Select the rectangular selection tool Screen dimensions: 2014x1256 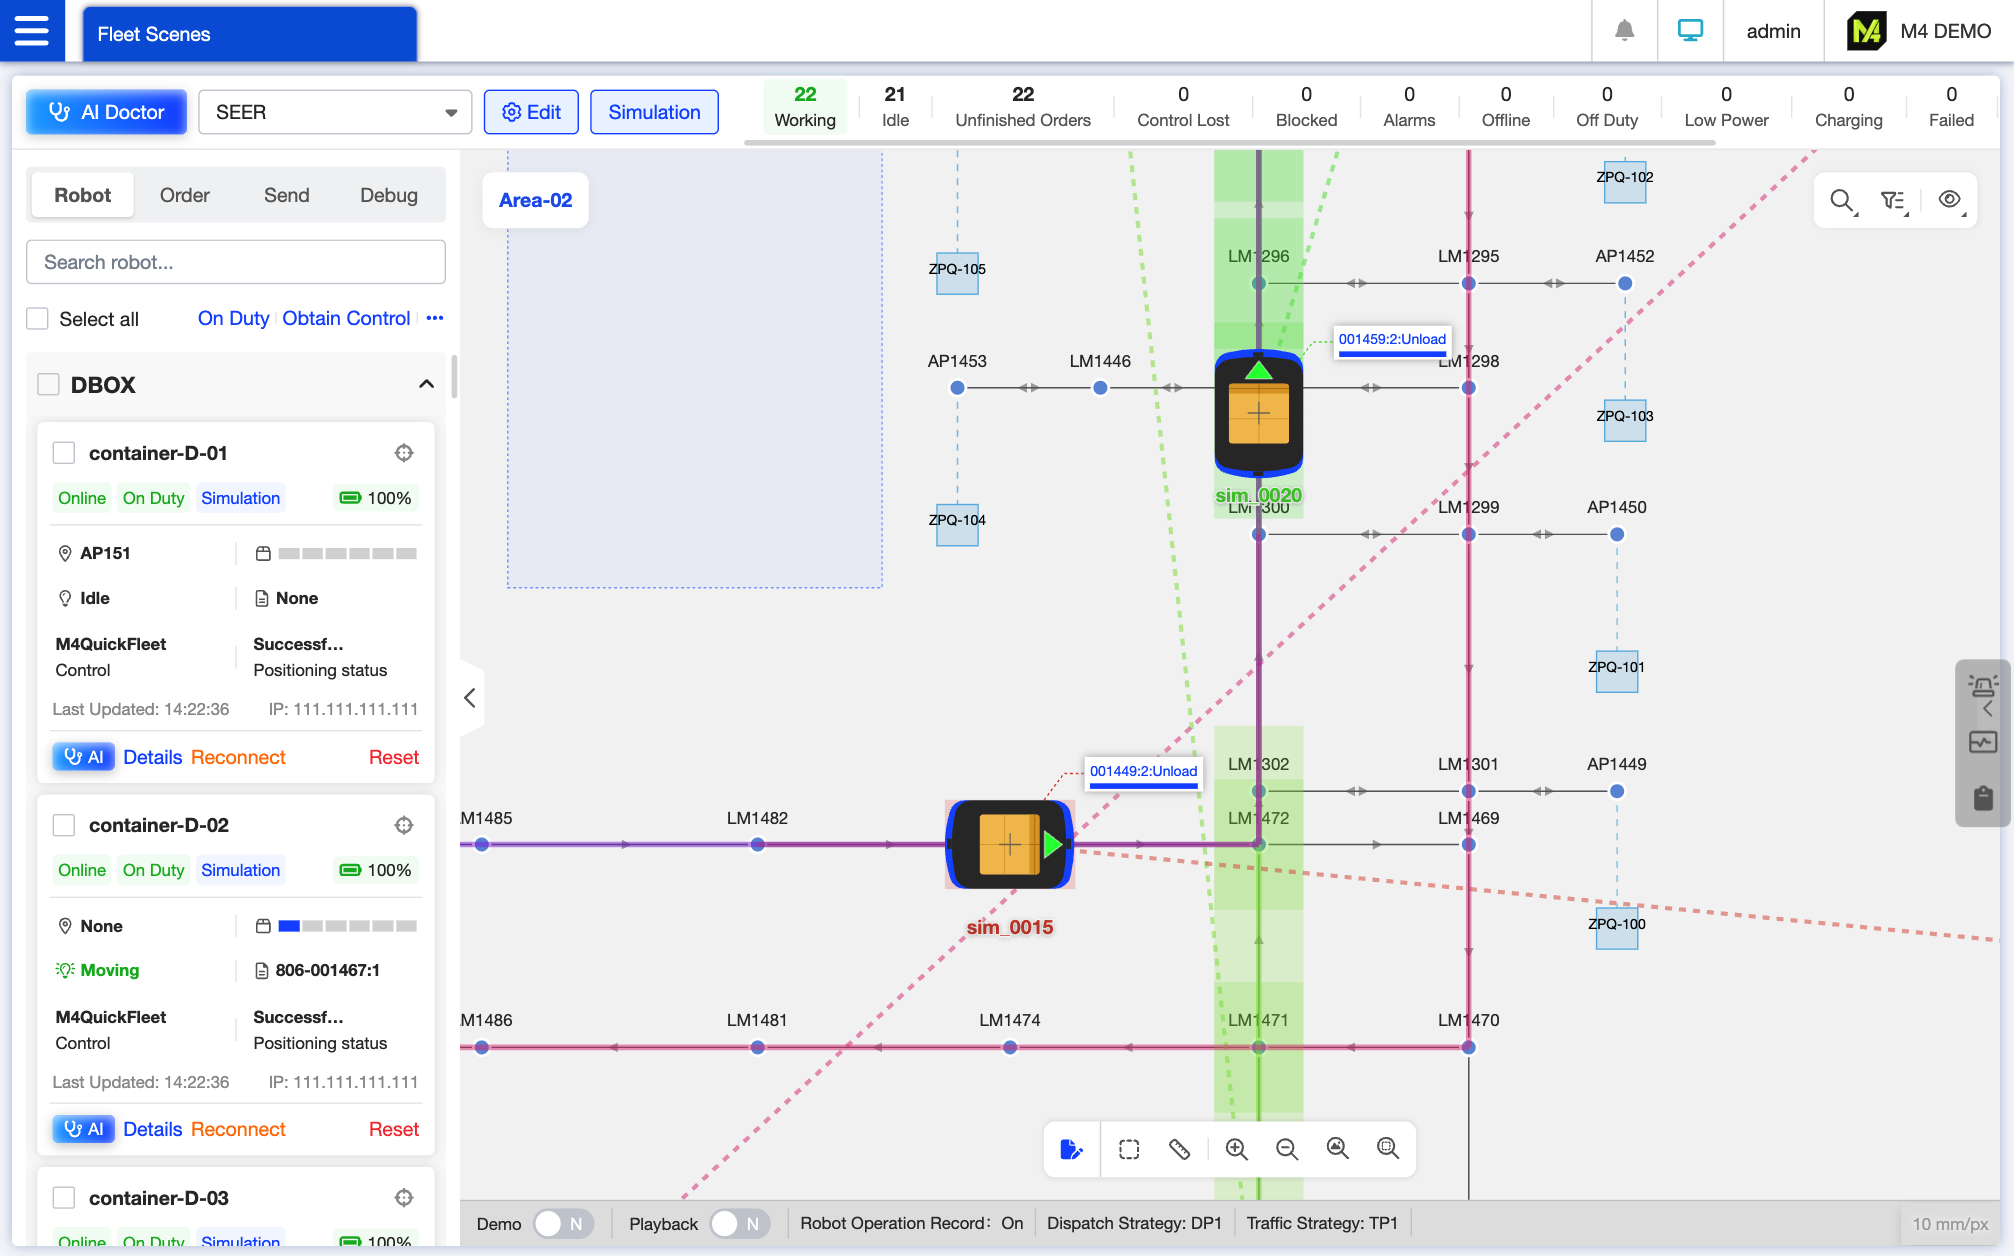coord(1129,1149)
